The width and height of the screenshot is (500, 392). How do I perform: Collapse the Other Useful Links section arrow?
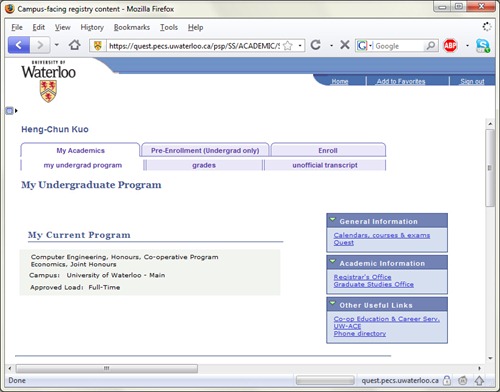pyautogui.click(x=332, y=303)
